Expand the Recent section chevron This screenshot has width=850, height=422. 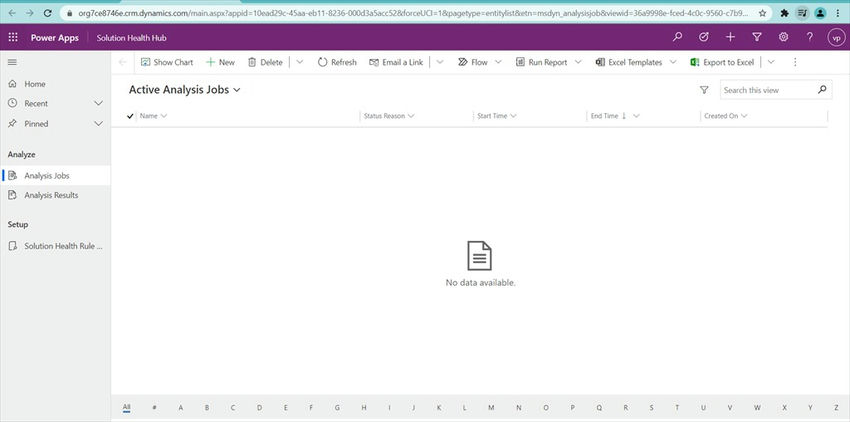tap(99, 103)
